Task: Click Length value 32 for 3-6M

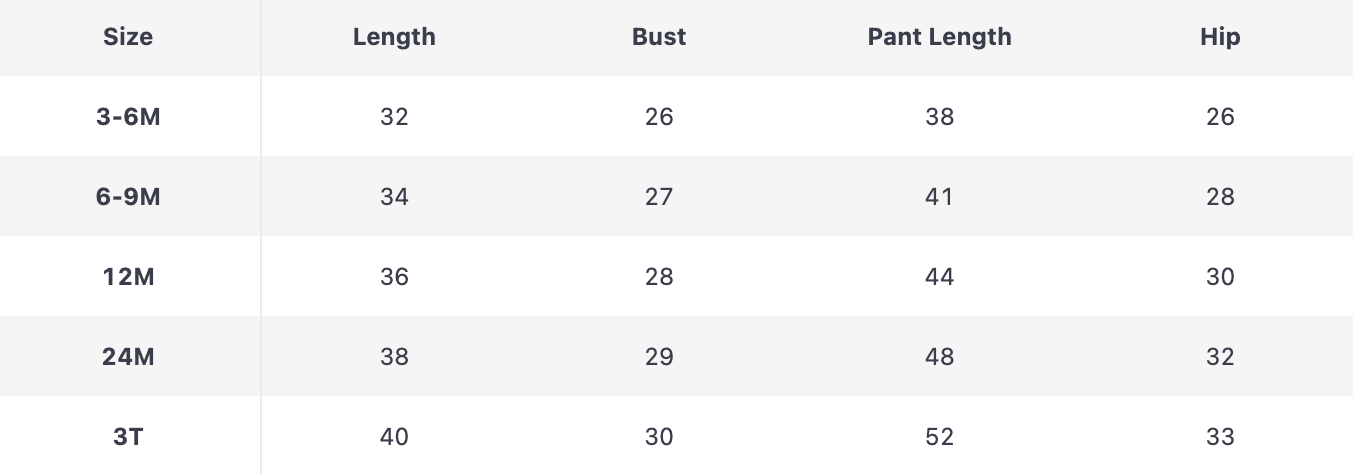Action: [394, 117]
